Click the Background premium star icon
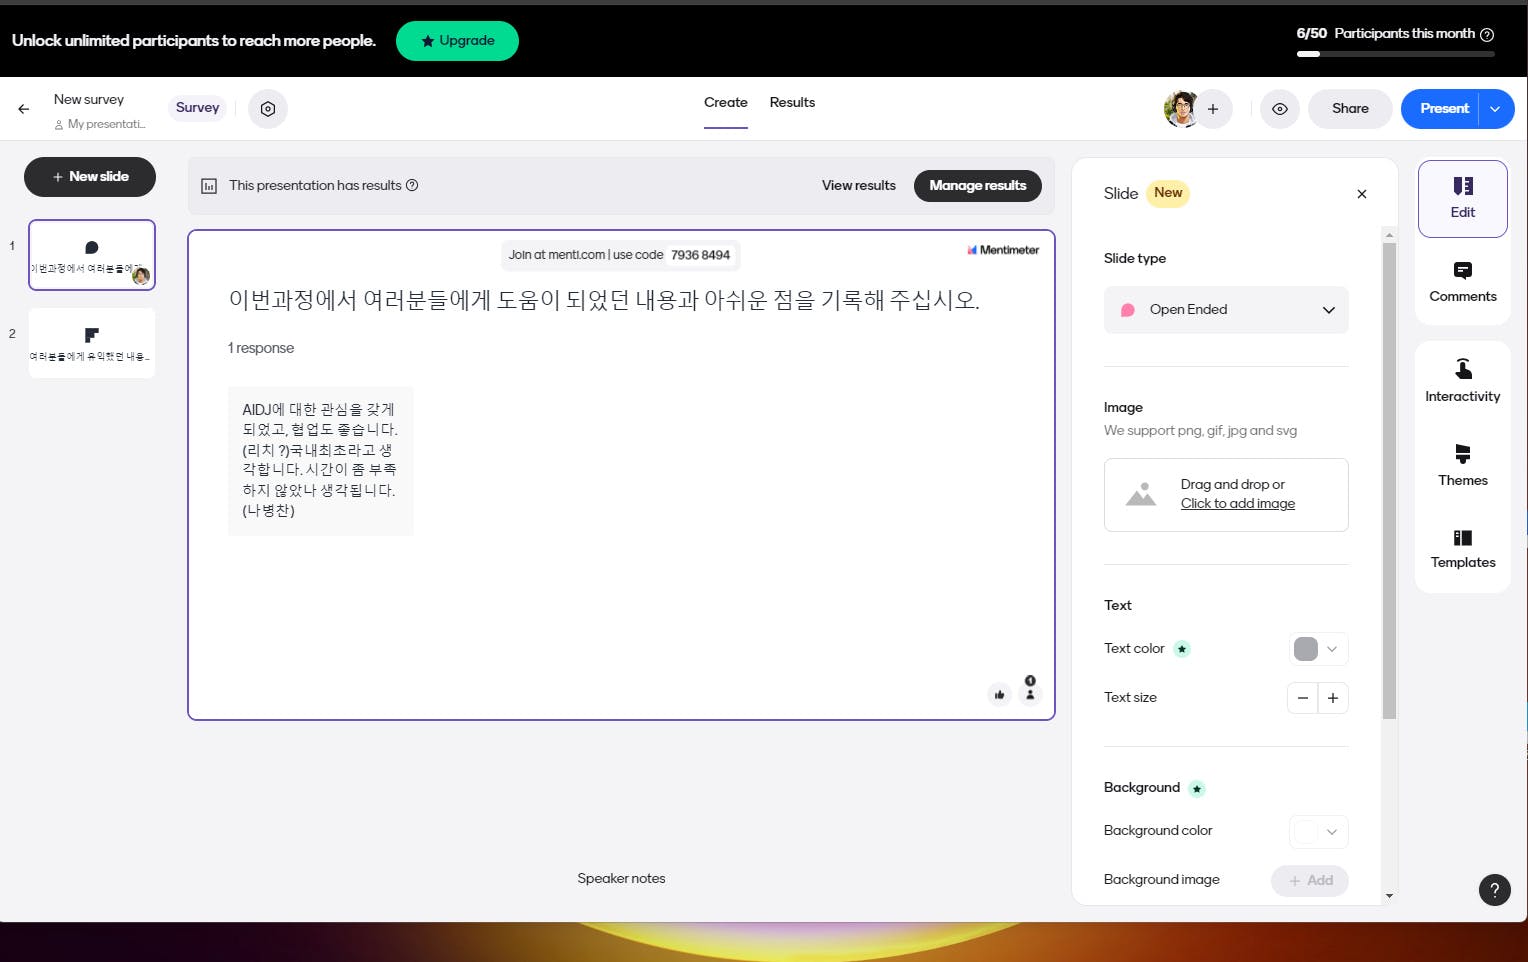The width and height of the screenshot is (1528, 962). pyautogui.click(x=1197, y=789)
